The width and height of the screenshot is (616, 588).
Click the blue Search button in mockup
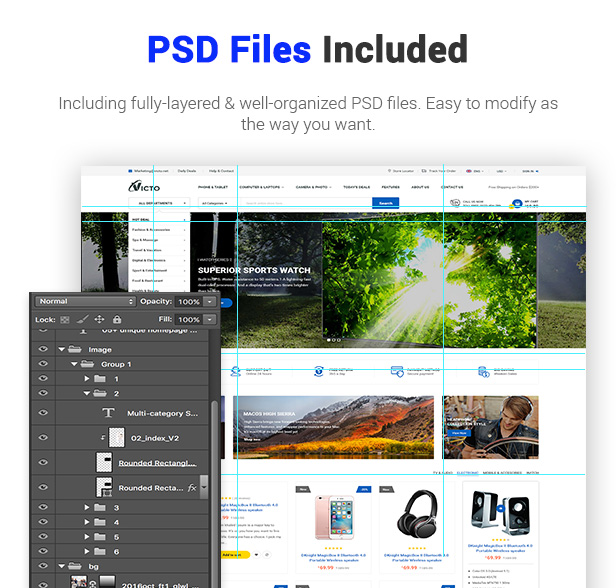click(x=385, y=203)
